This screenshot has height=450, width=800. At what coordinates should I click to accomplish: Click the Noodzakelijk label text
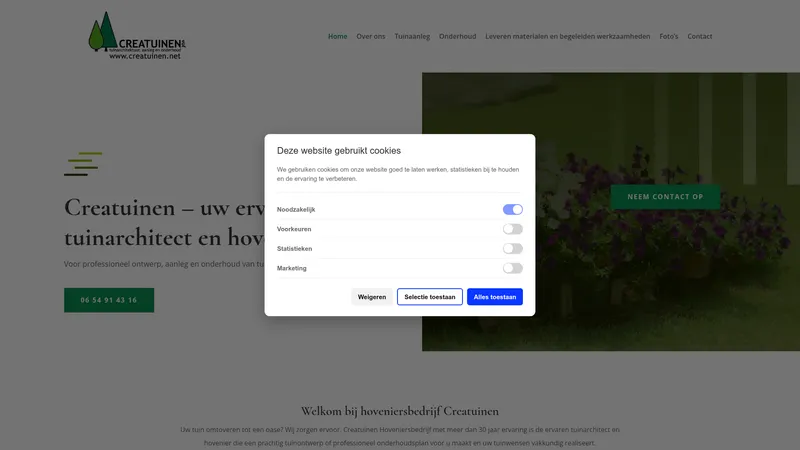[296, 210]
